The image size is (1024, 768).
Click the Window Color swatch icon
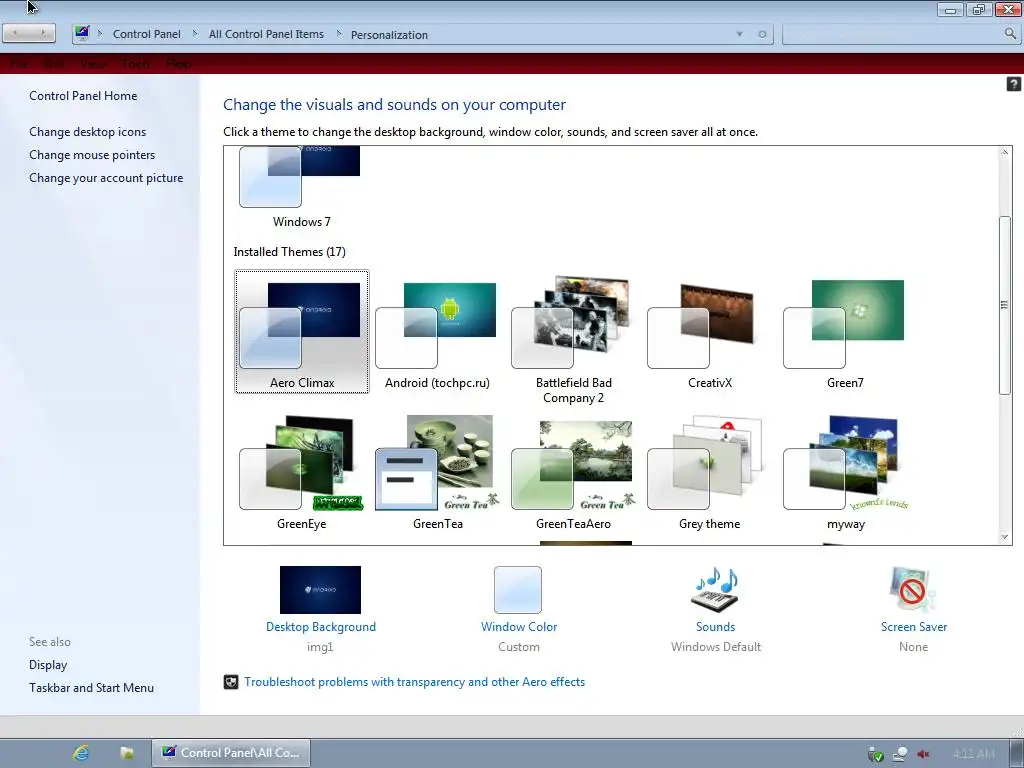(x=518, y=590)
